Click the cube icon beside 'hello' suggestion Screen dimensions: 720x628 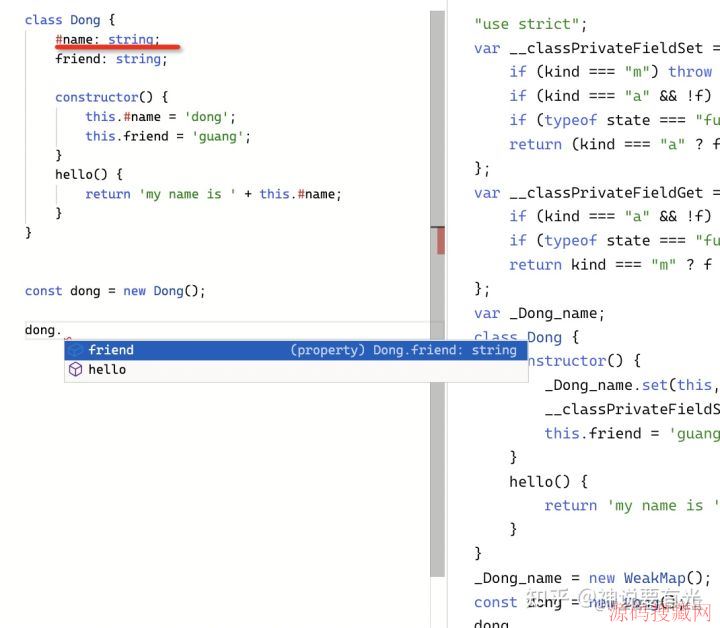75,370
